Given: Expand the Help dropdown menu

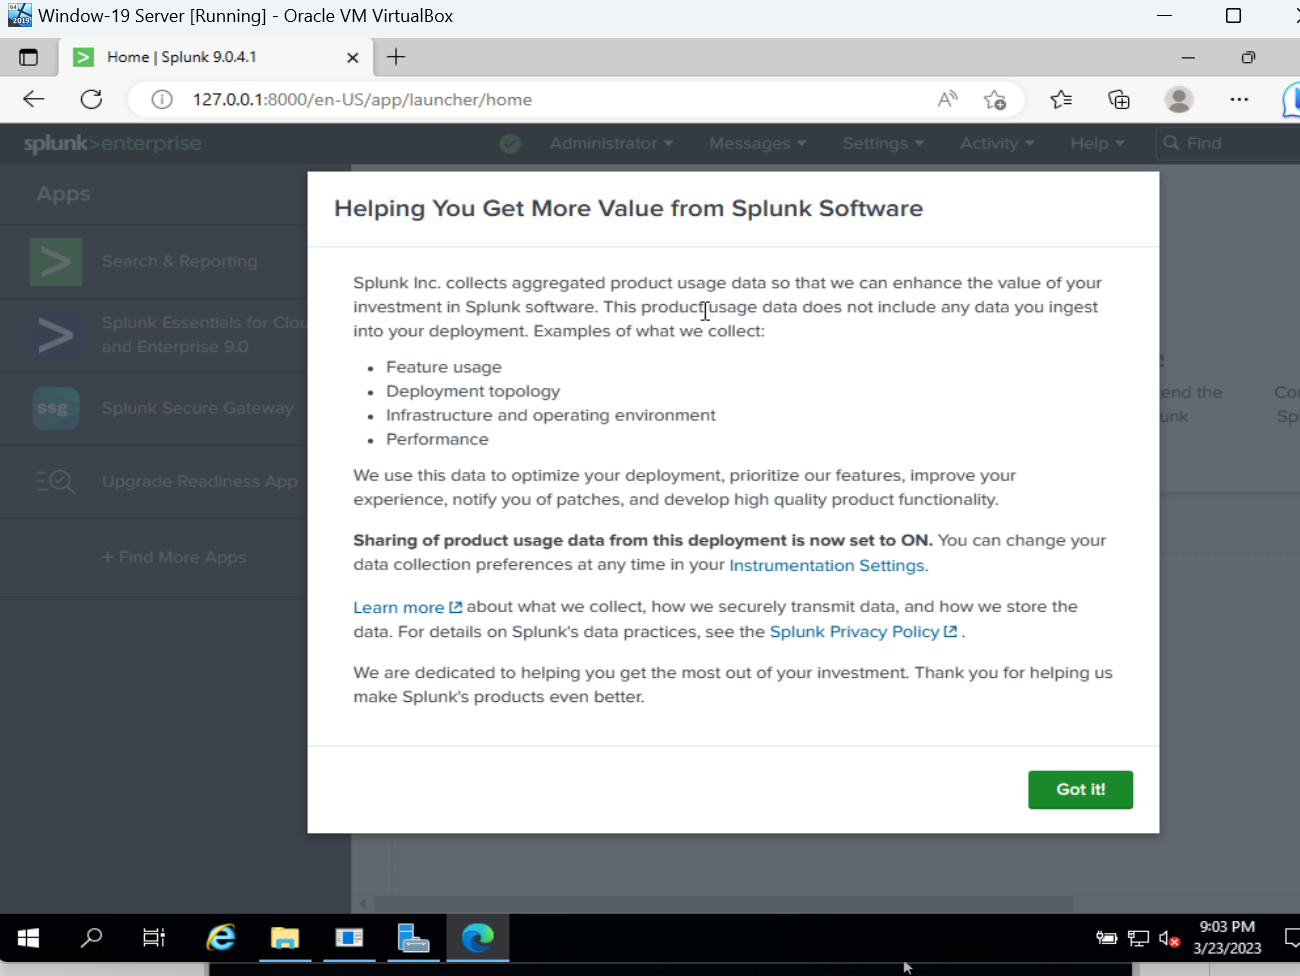Looking at the screenshot, I should (1097, 143).
